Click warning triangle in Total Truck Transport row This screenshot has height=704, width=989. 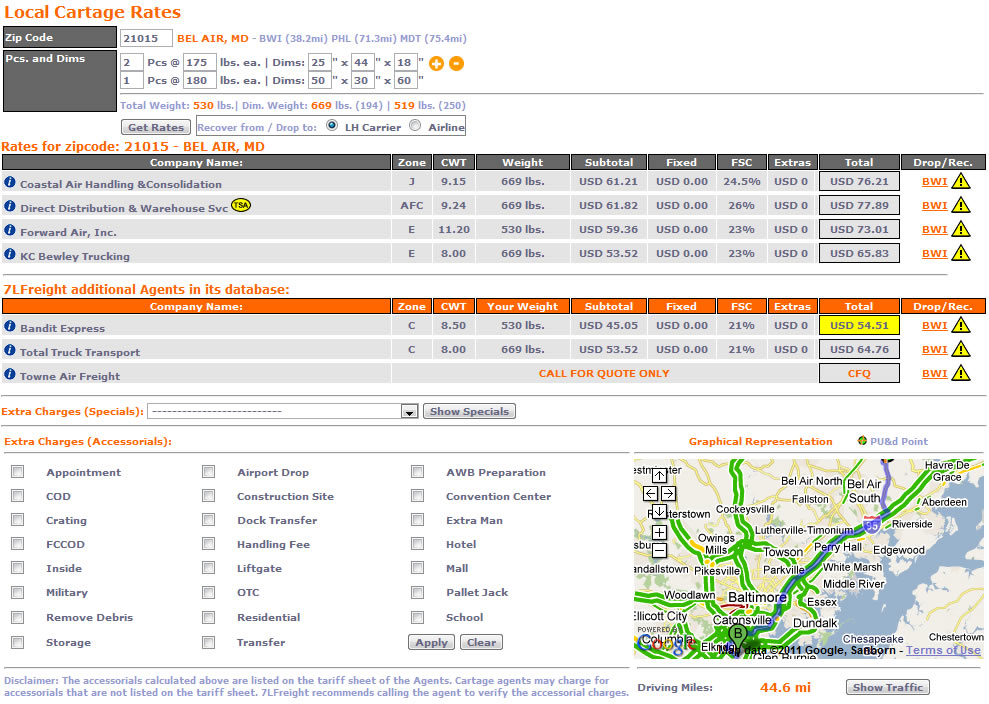pyautogui.click(x=961, y=349)
